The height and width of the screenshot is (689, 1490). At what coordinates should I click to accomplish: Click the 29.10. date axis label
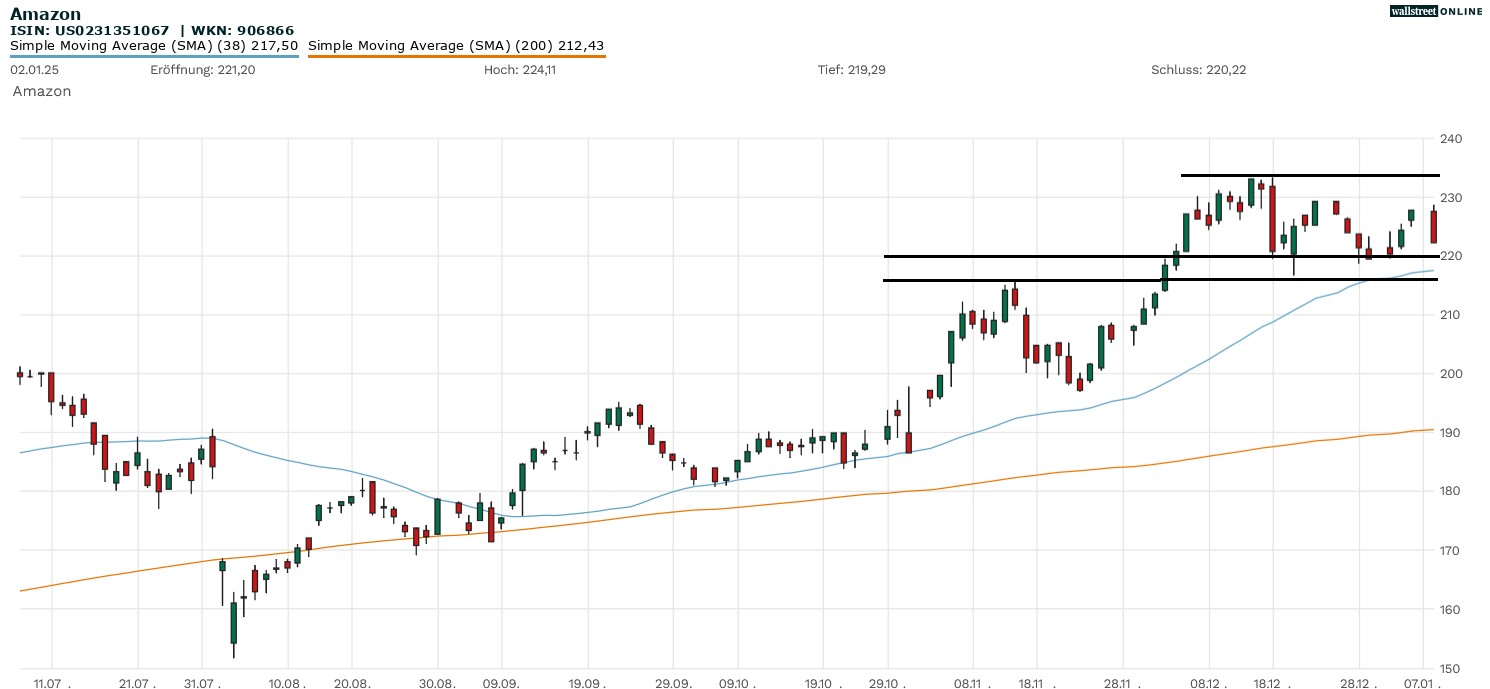(x=888, y=683)
